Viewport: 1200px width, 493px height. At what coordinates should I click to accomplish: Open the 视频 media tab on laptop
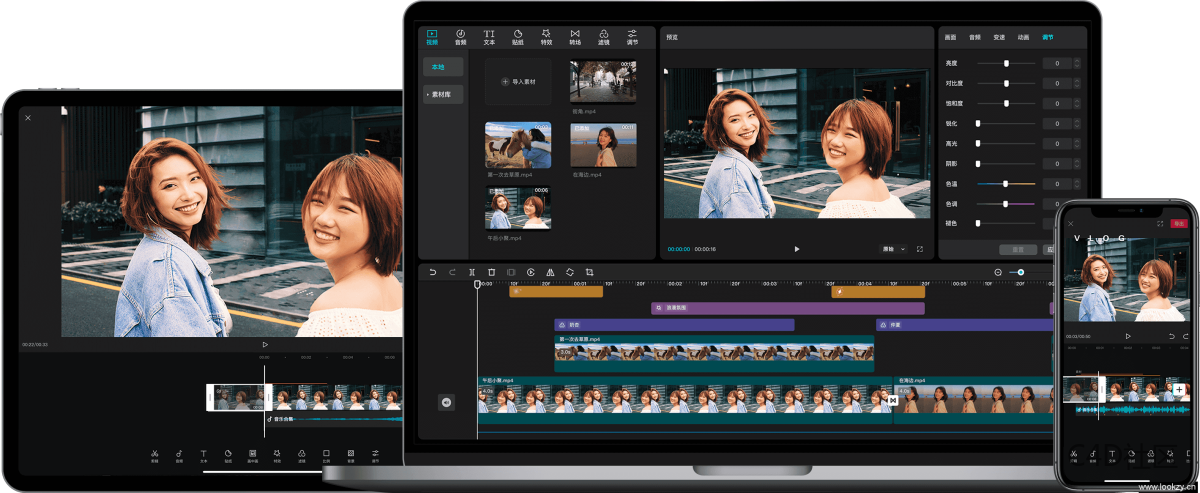pyautogui.click(x=432, y=37)
